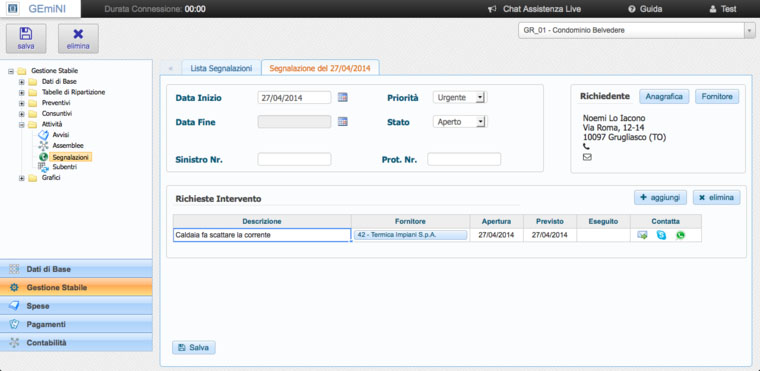
Task: Click the '42 - Termica Impiani S.p.A.' supplier cell
Action: pyautogui.click(x=411, y=235)
